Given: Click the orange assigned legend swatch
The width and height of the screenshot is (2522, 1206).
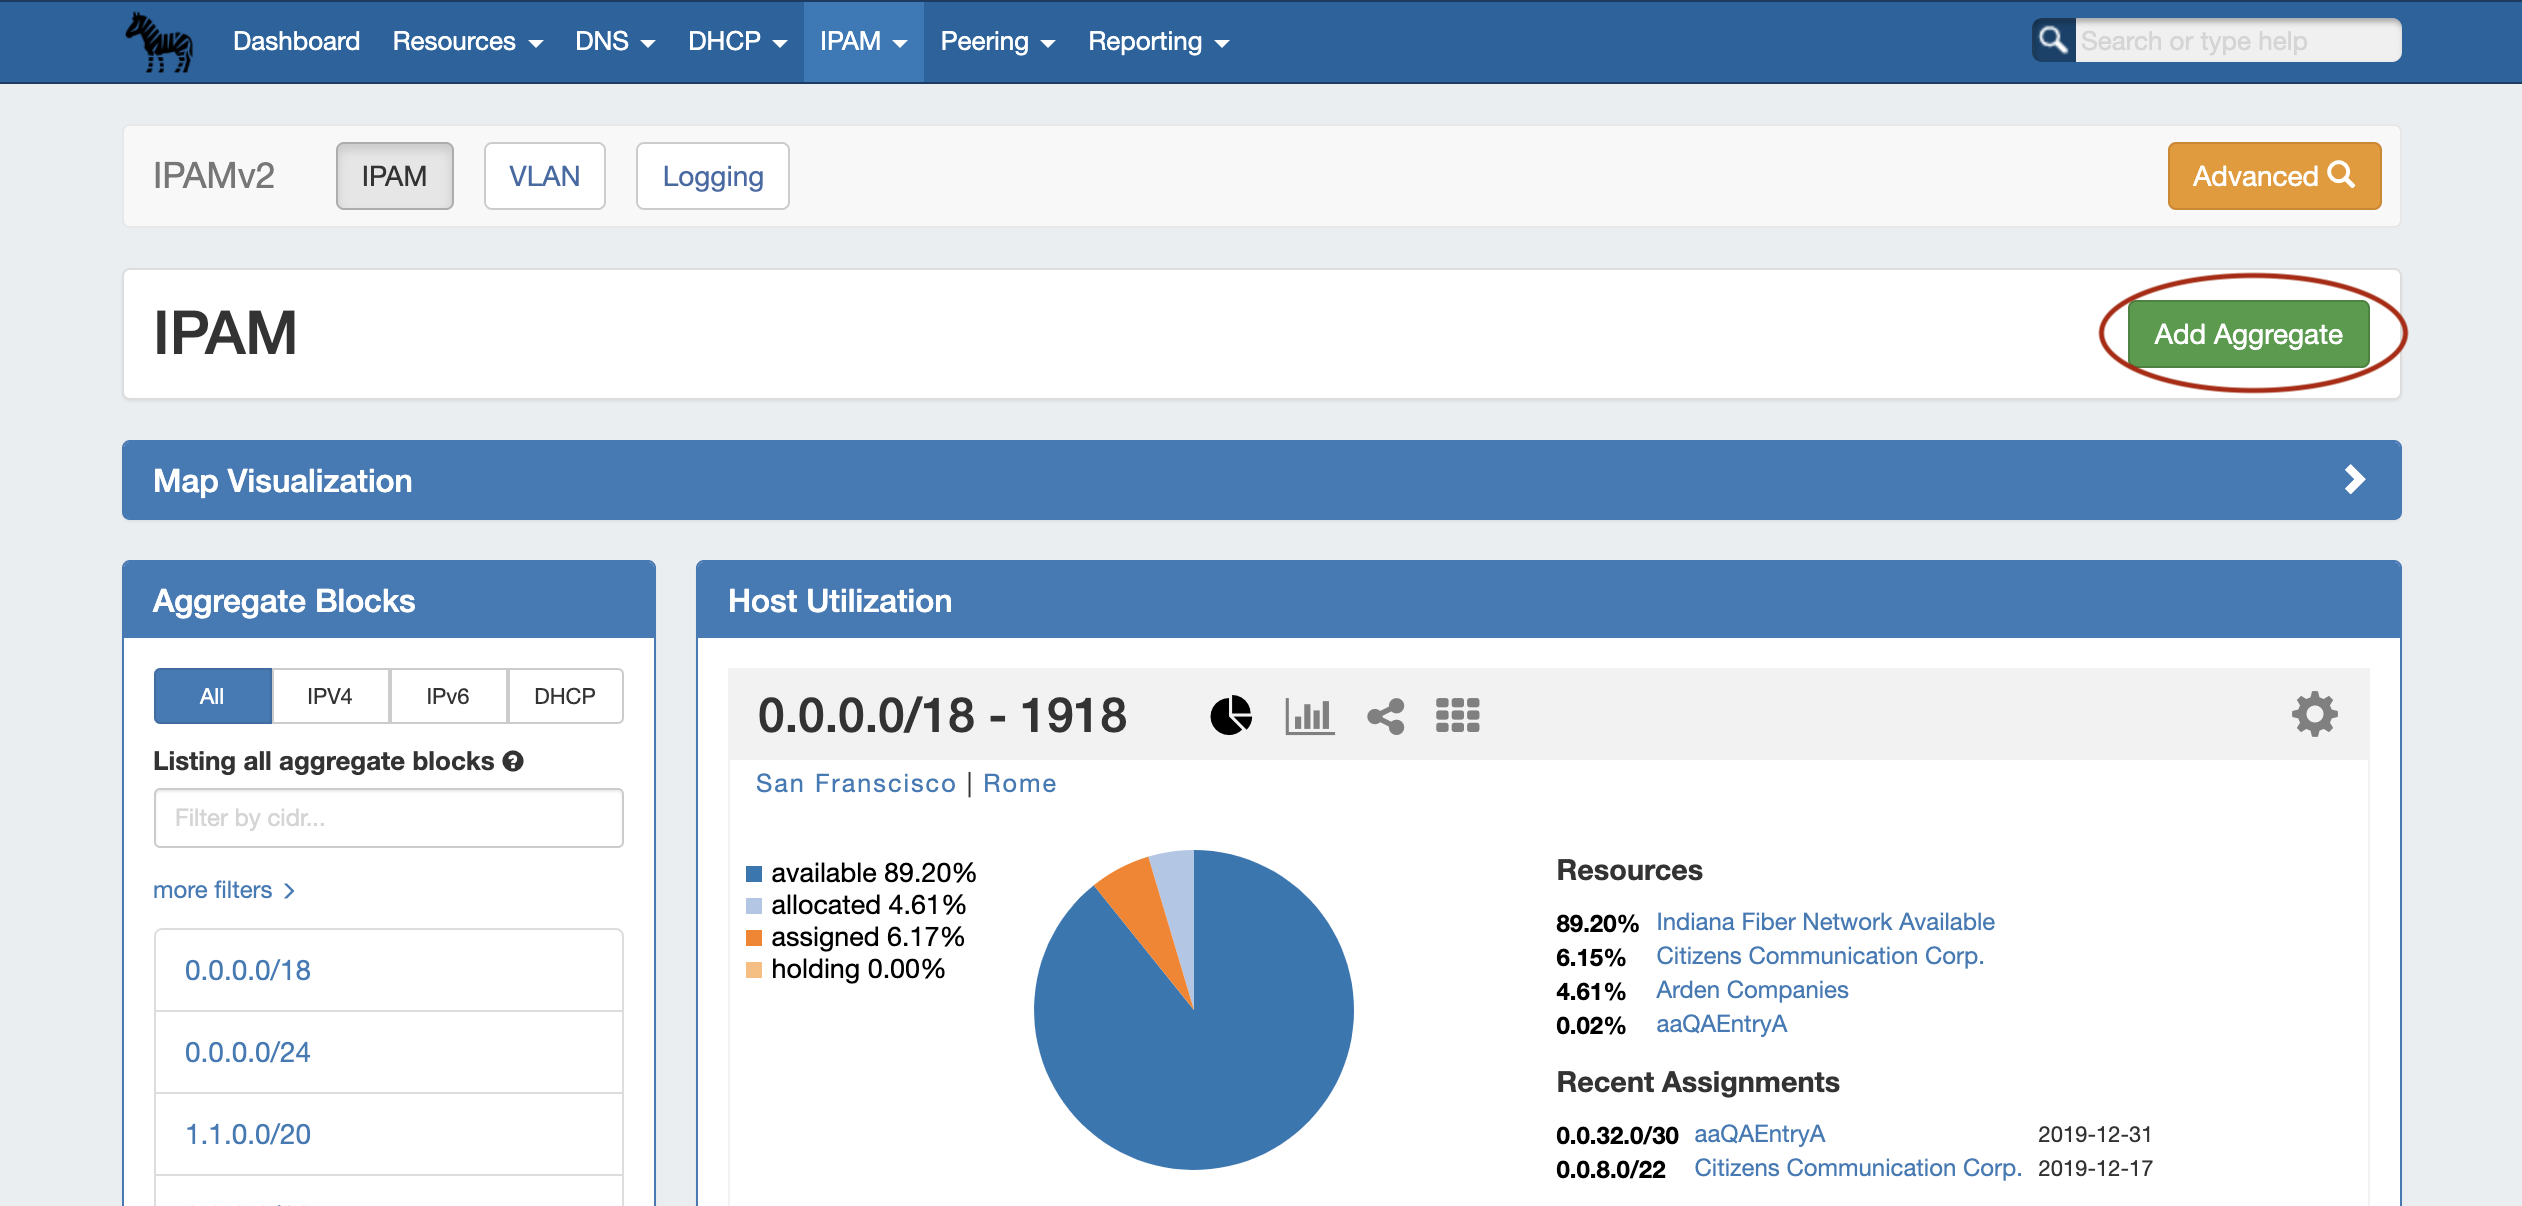Looking at the screenshot, I should click(754, 938).
